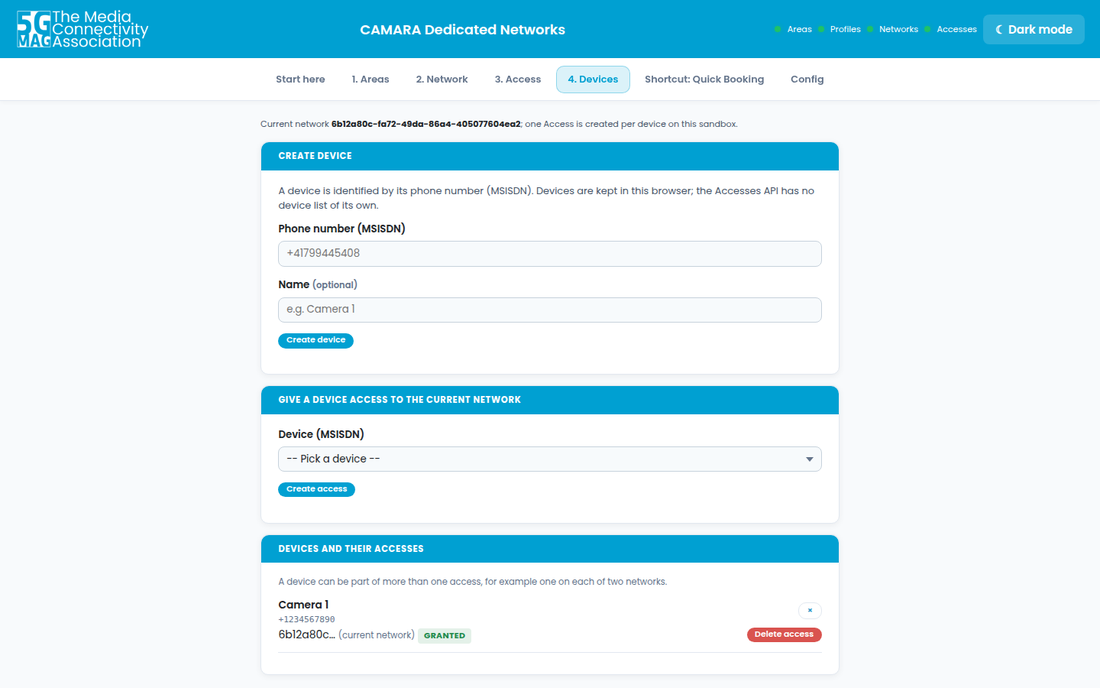The height and width of the screenshot is (688, 1100).
Task: Switch to the Config tab
Action: (807, 79)
